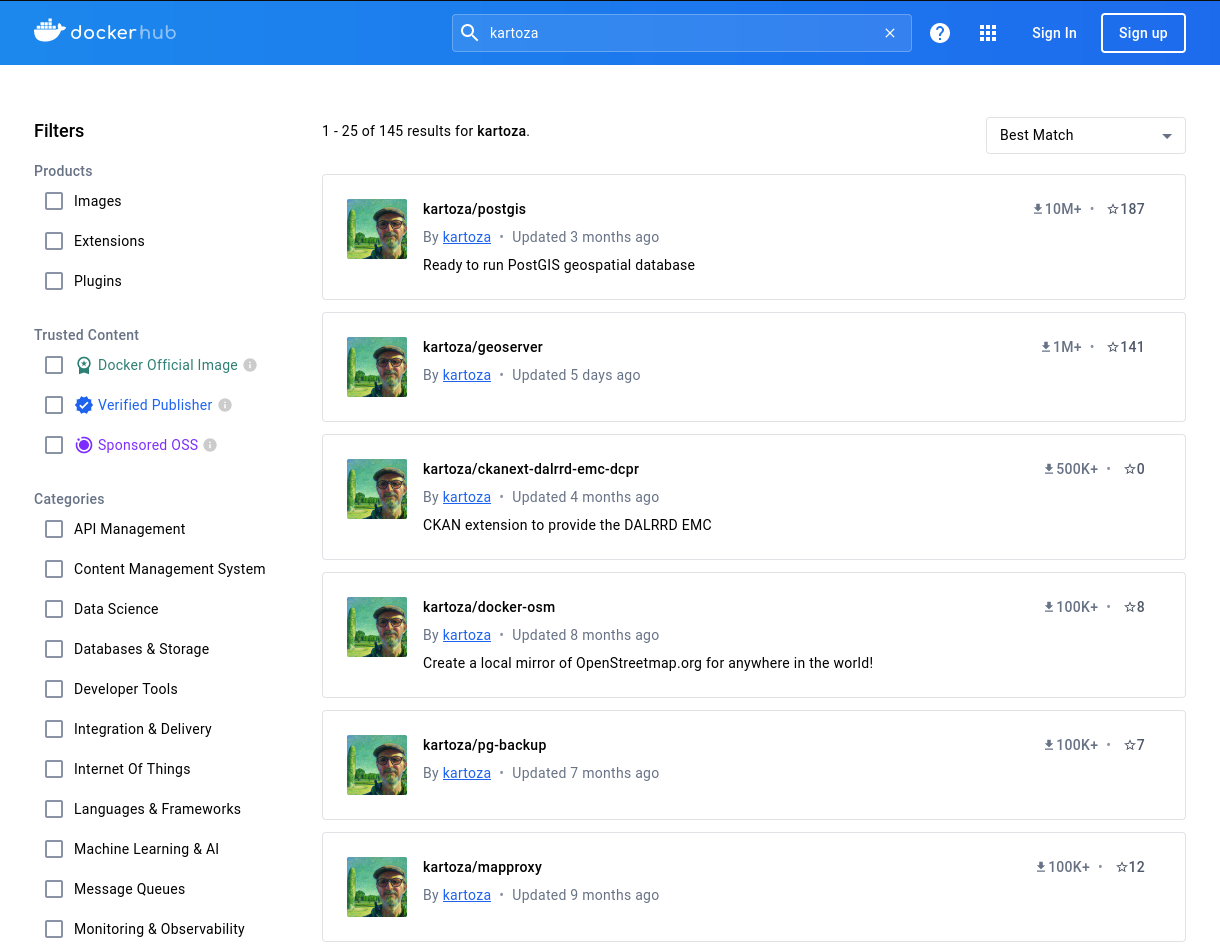Open kartoza publisher link on postgis card
The width and height of the screenshot is (1220, 950).
(467, 237)
